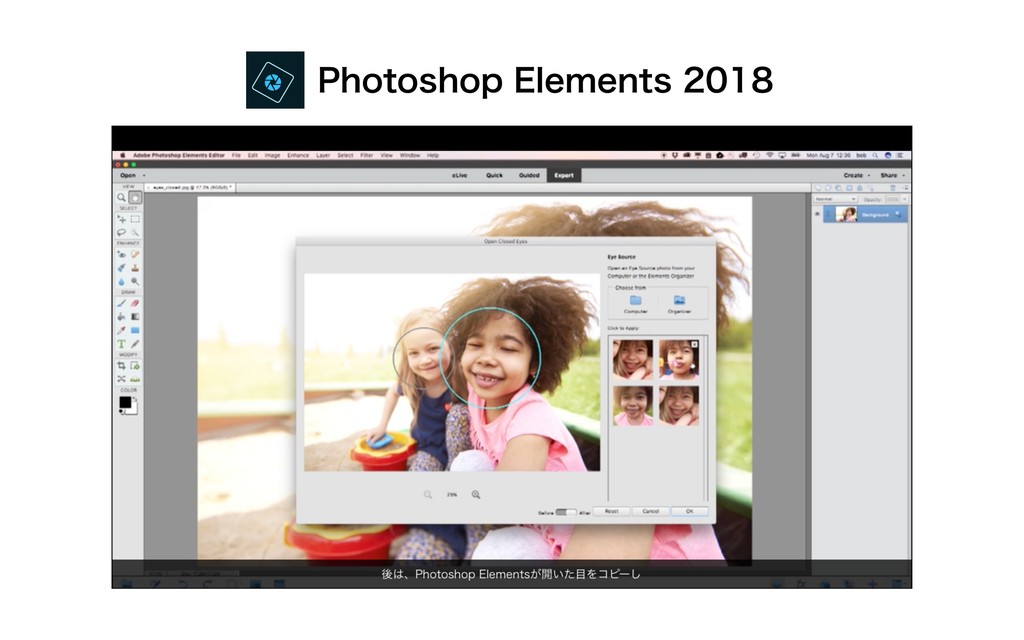The image size is (1024, 640).
Task: Hide the Background layer with eye icon
Action: [817, 214]
